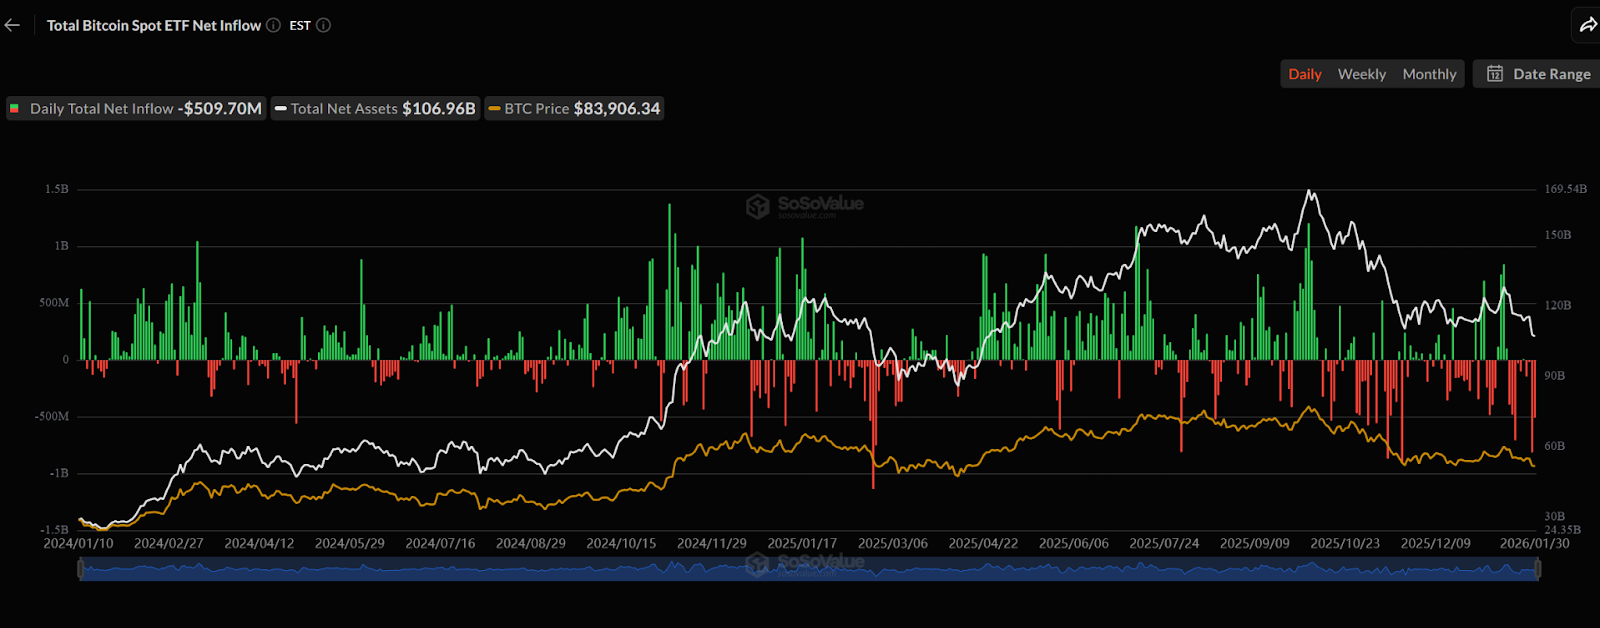This screenshot has width=1600, height=628.
Task: Switch to the Weekly tab
Action: click(x=1361, y=74)
